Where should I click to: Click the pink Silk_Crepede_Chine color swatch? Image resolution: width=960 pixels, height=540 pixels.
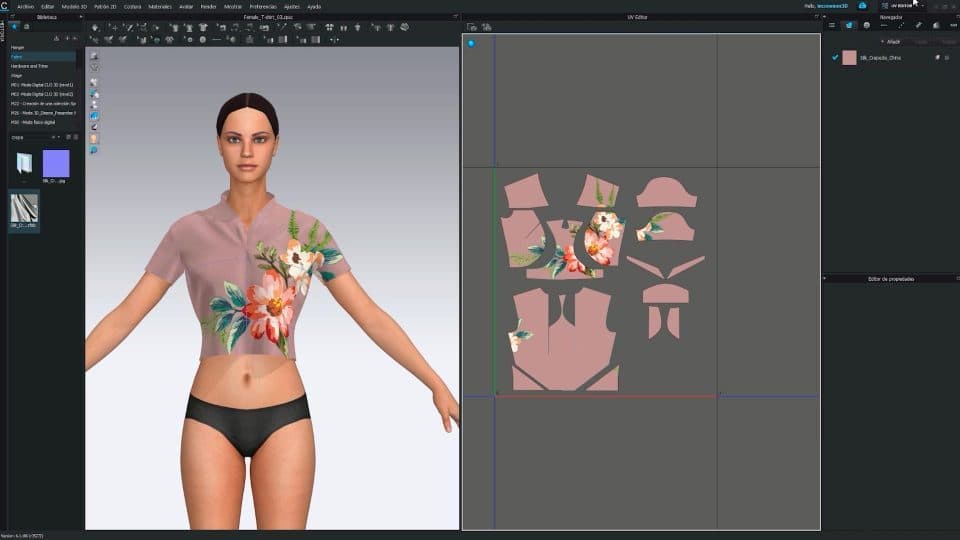pyautogui.click(x=849, y=58)
